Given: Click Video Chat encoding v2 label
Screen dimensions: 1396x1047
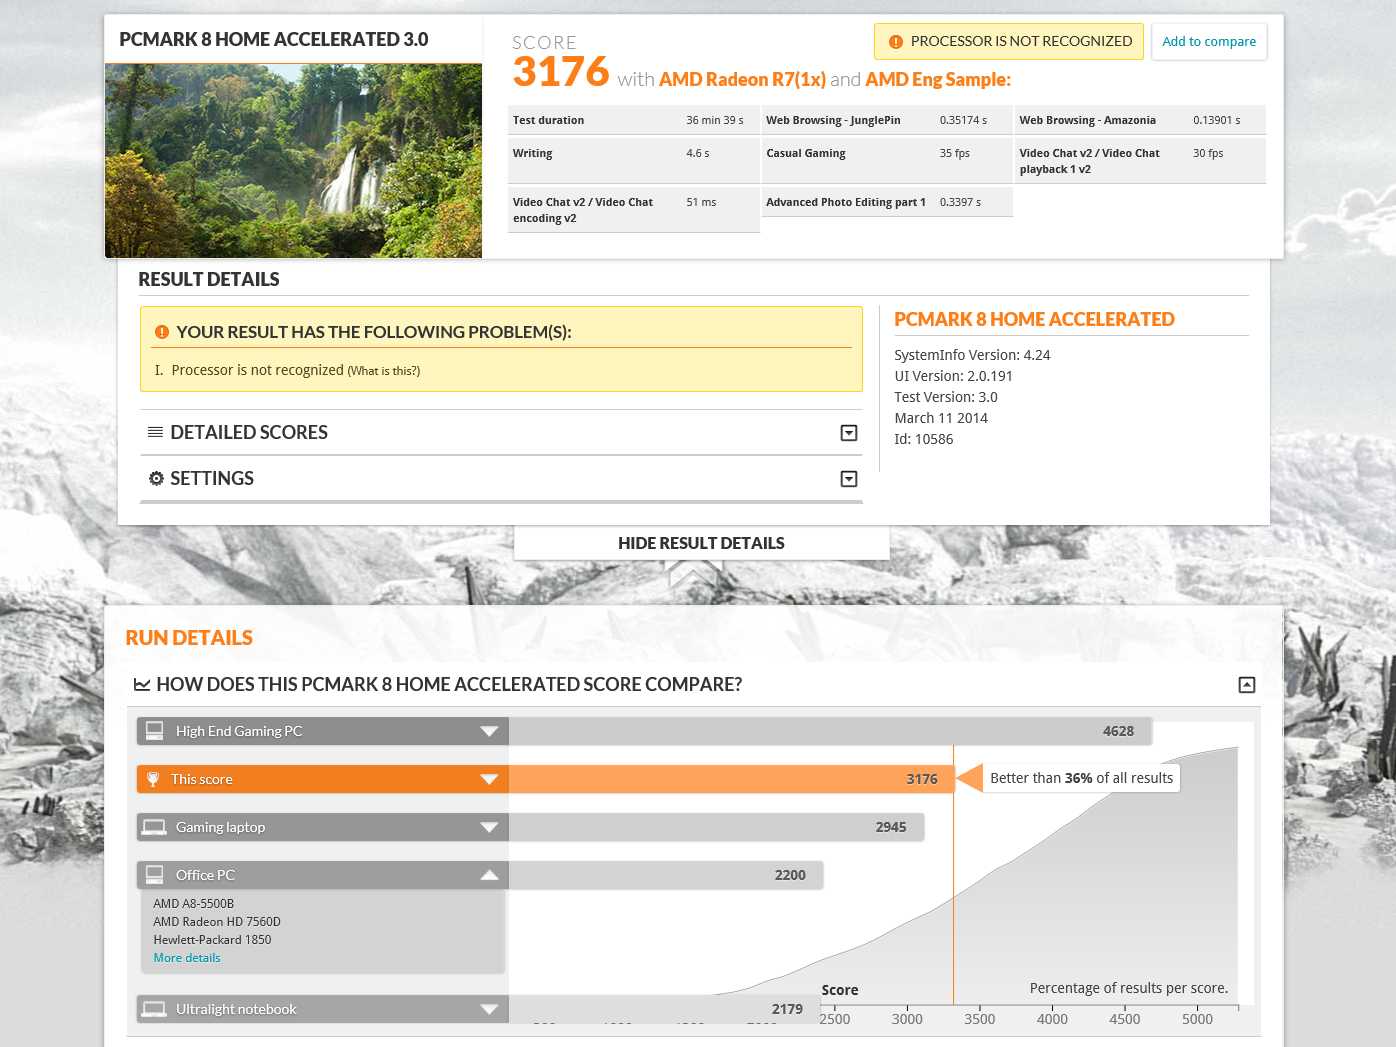Looking at the screenshot, I should (583, 210).
